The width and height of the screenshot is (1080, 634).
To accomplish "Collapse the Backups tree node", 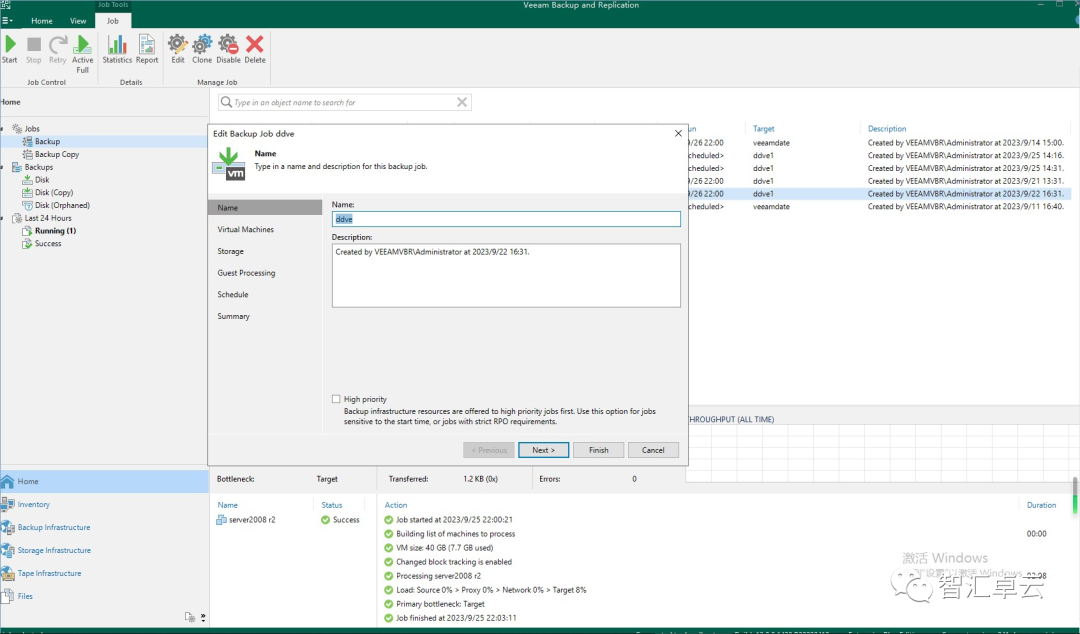I will tap(4, 167).
